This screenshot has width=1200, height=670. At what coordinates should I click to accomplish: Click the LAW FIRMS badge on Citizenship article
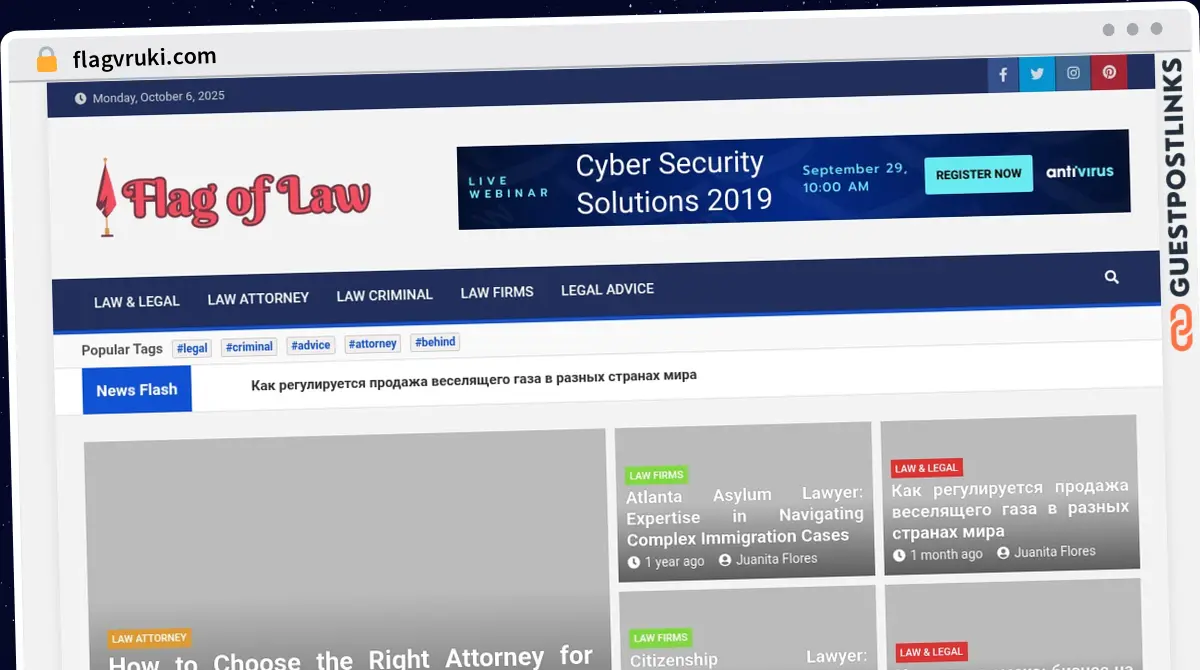(661, 637)
